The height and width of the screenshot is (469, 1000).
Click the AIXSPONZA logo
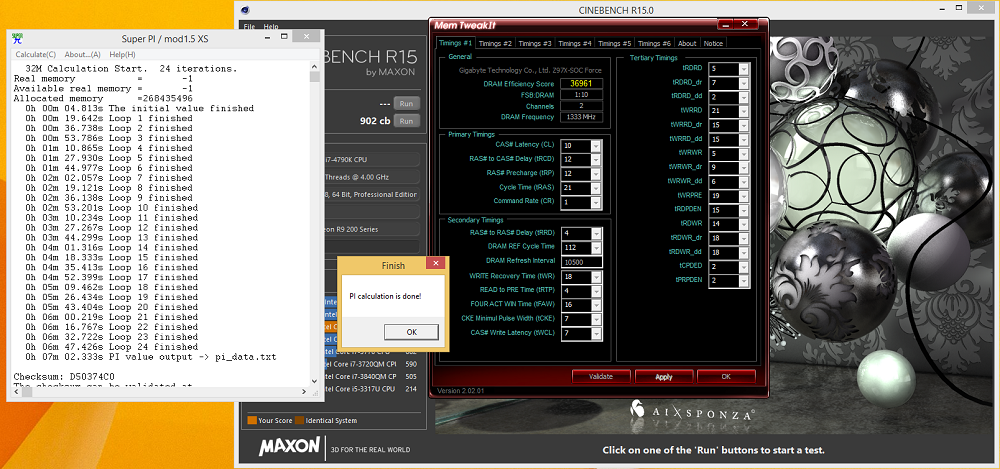(x=694, y=412)
